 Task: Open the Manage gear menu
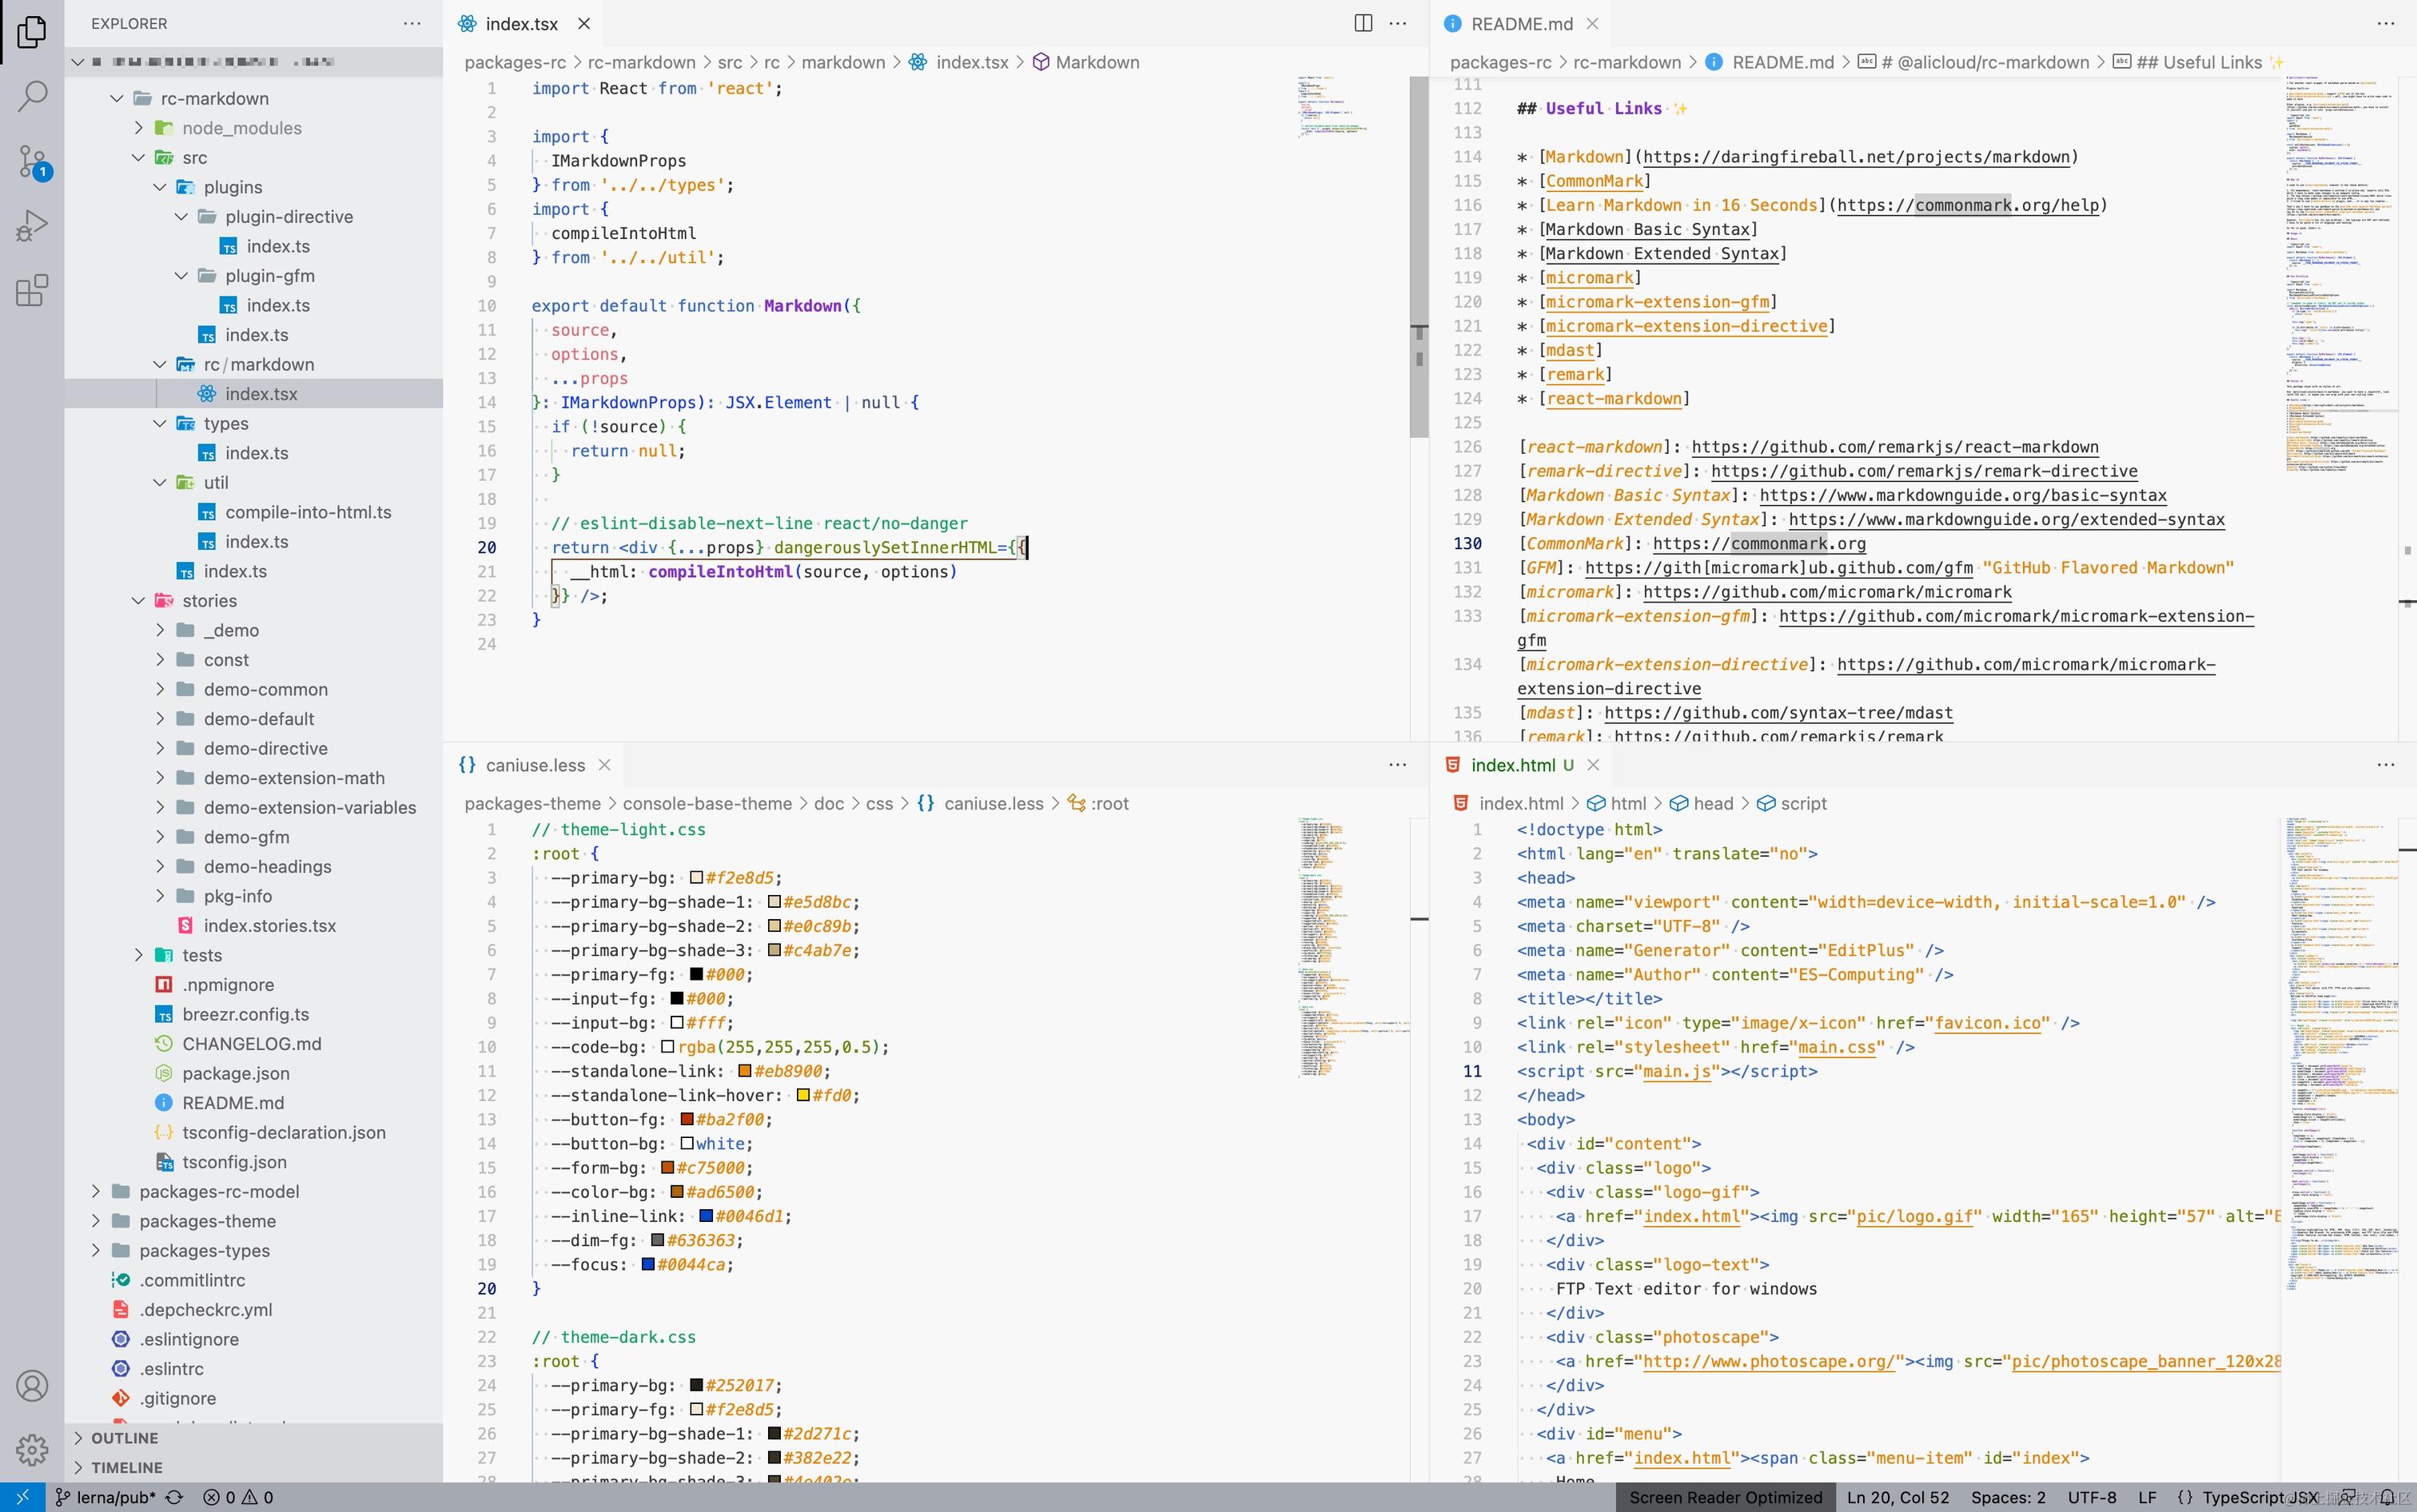[32, 1448]
